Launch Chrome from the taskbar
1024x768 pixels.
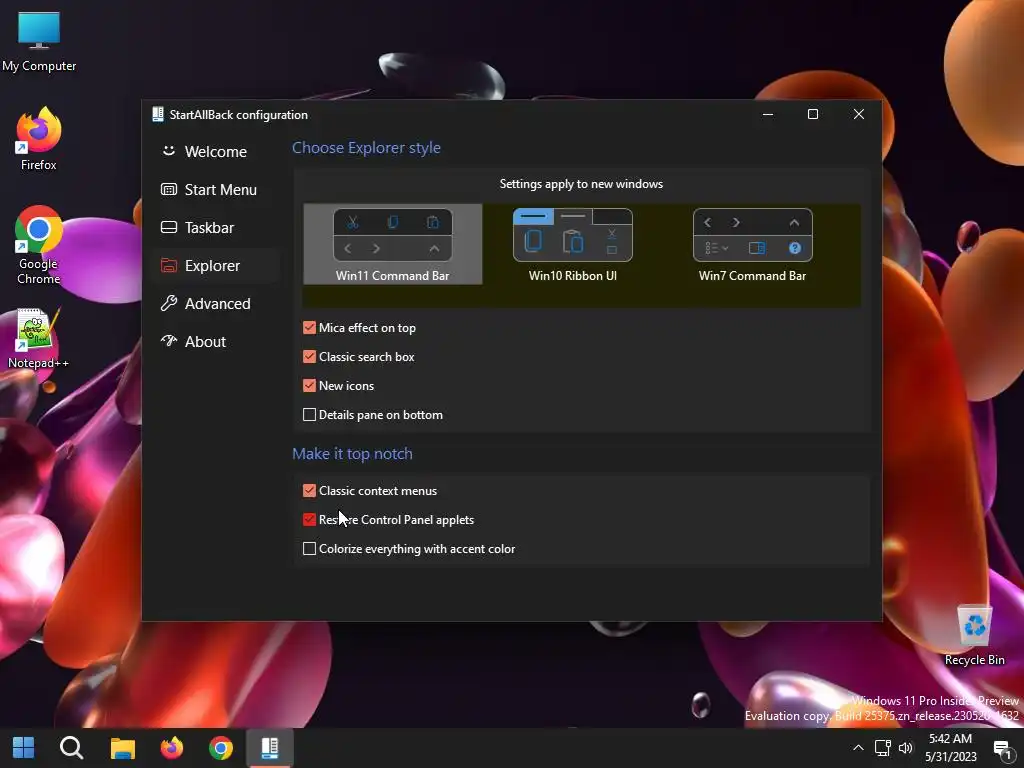pos(221,748)
